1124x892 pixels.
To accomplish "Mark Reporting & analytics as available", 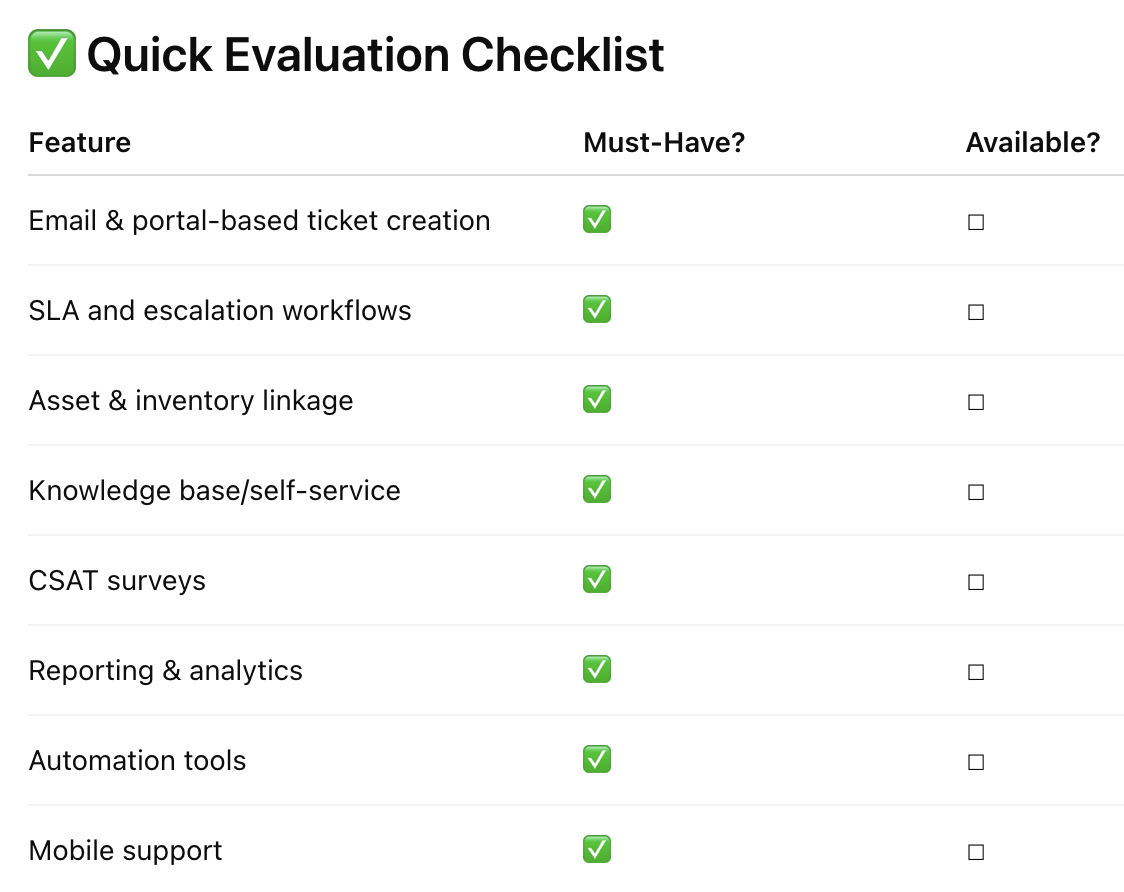I will click(976, 672).
